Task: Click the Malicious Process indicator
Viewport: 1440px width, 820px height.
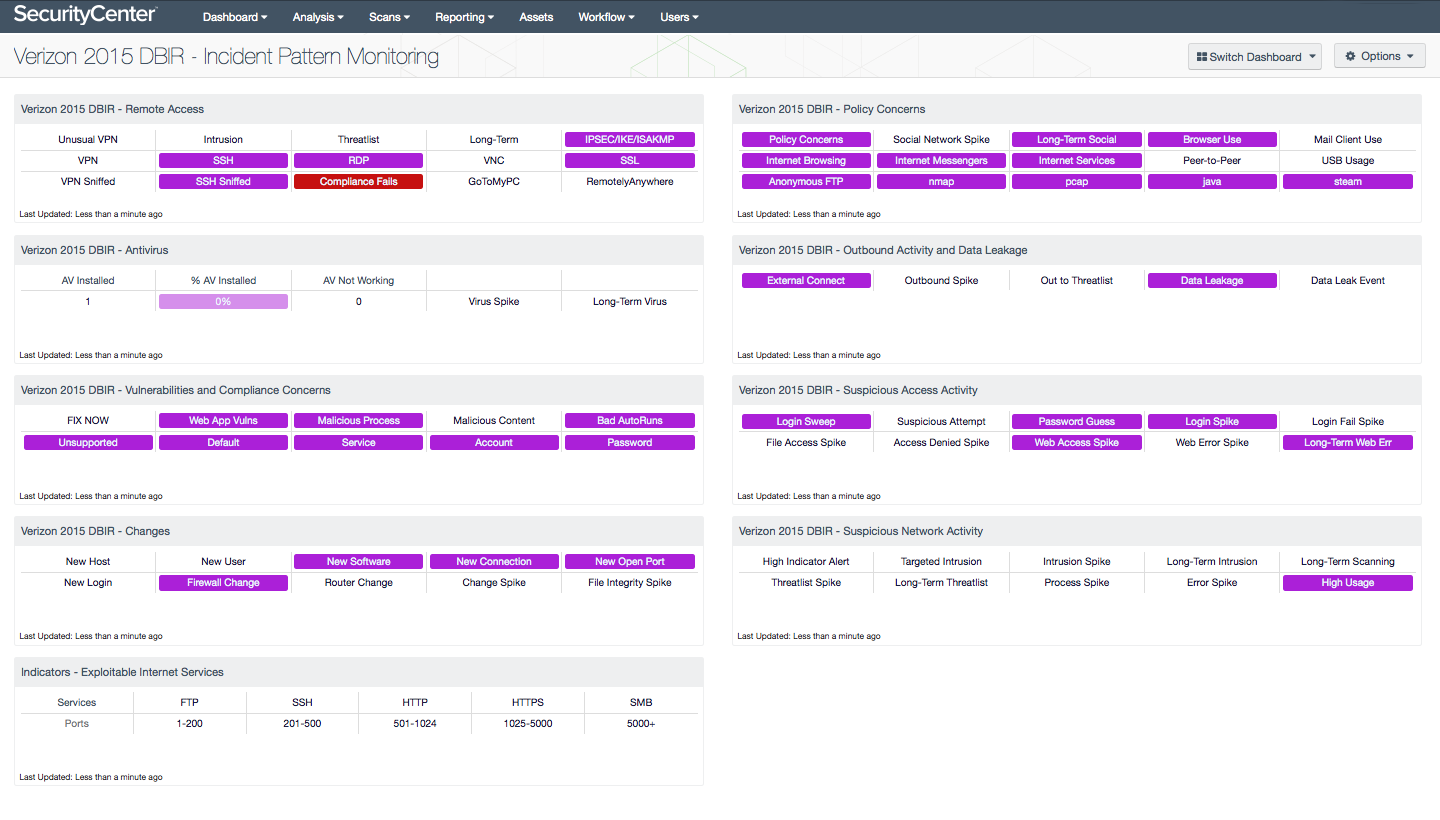Action: point(359,421)
